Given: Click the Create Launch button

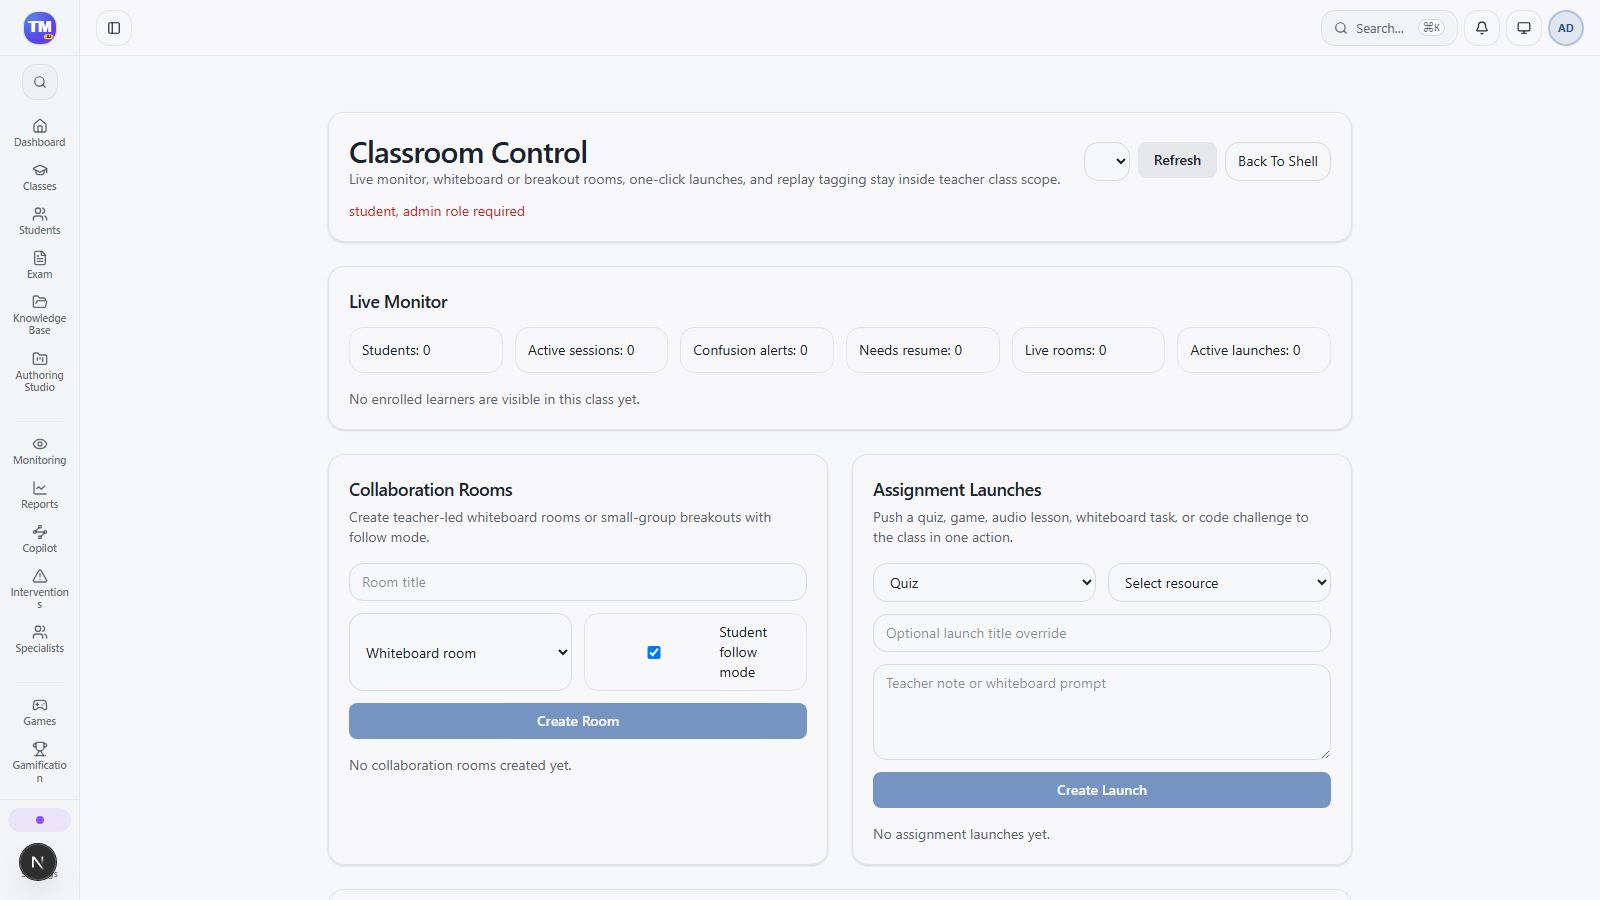Looking at the screenshot, I should tap(1102, 790).
